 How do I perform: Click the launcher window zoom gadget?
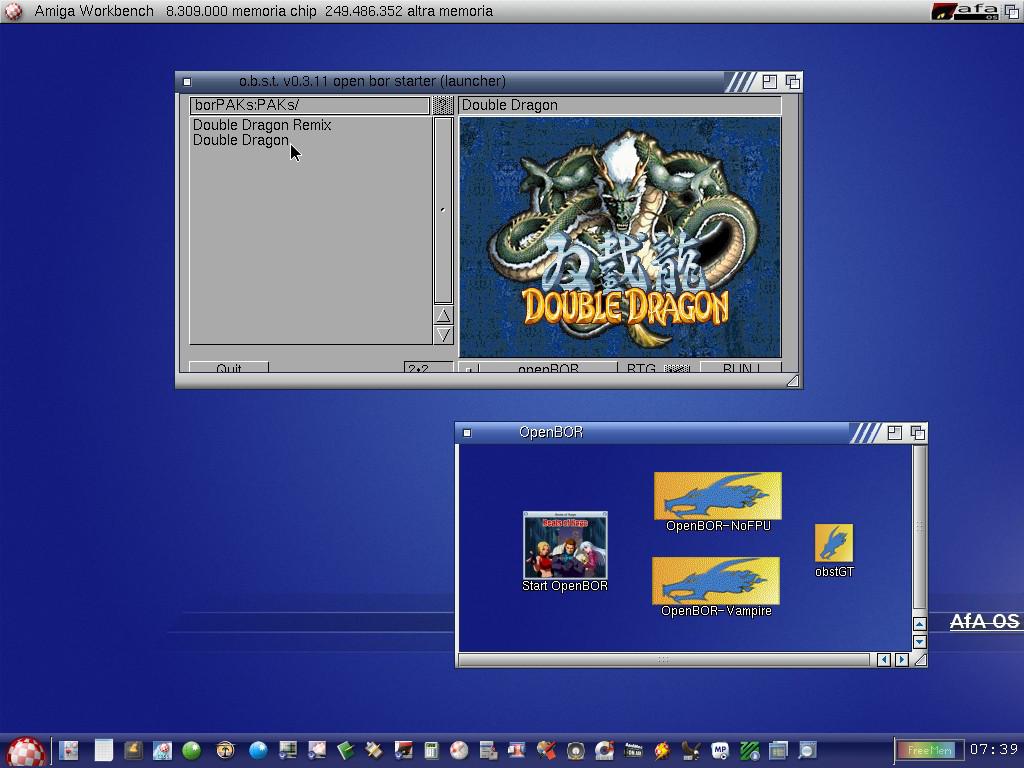(769, 82)
